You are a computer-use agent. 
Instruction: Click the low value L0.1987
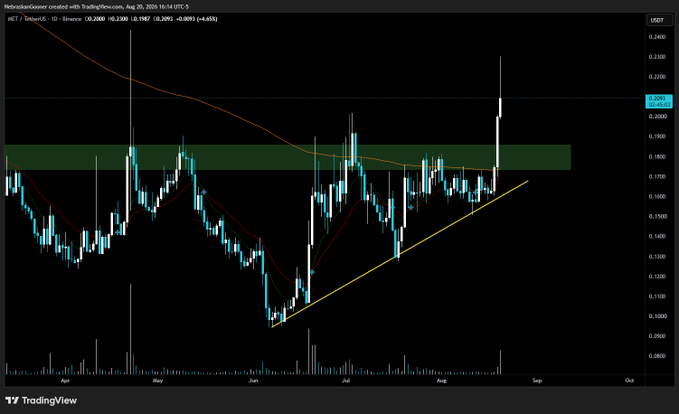click(140, 19)
